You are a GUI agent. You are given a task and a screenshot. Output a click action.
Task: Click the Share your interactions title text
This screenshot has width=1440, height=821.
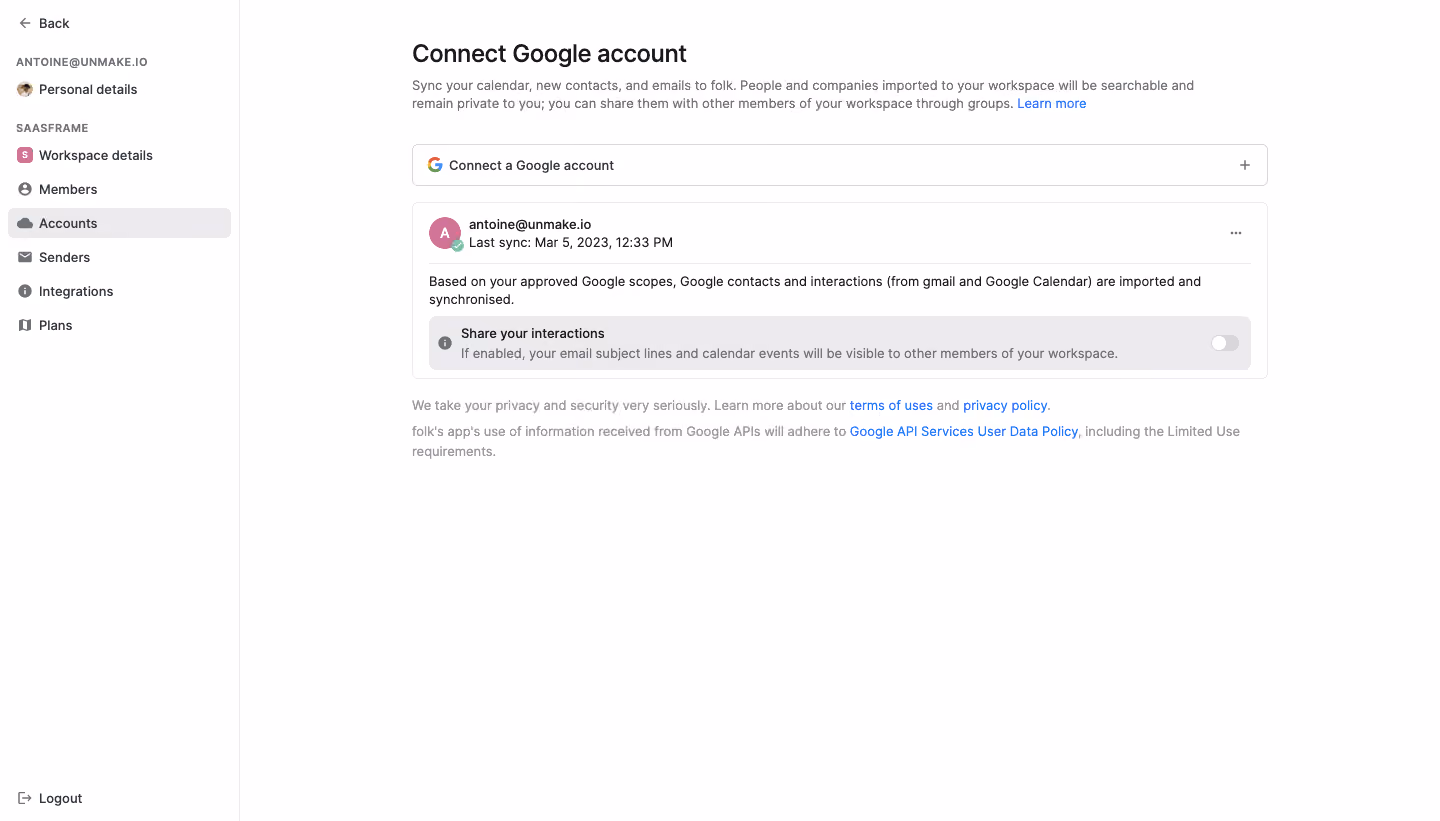coord(533,334)
